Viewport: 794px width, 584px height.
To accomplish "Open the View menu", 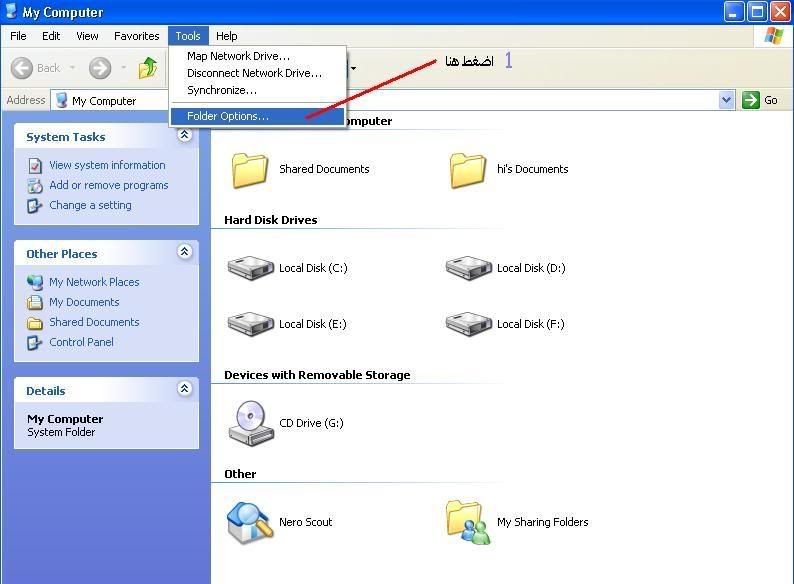I will pos(87,36).
